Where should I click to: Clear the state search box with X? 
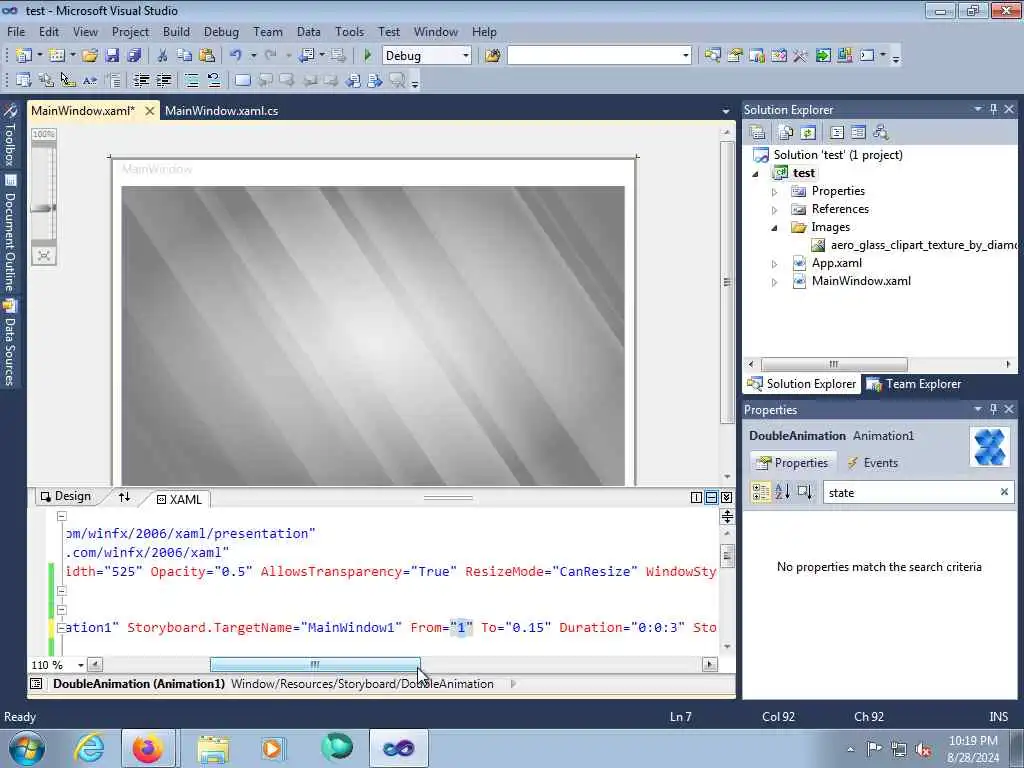[x=1004, y=492]
